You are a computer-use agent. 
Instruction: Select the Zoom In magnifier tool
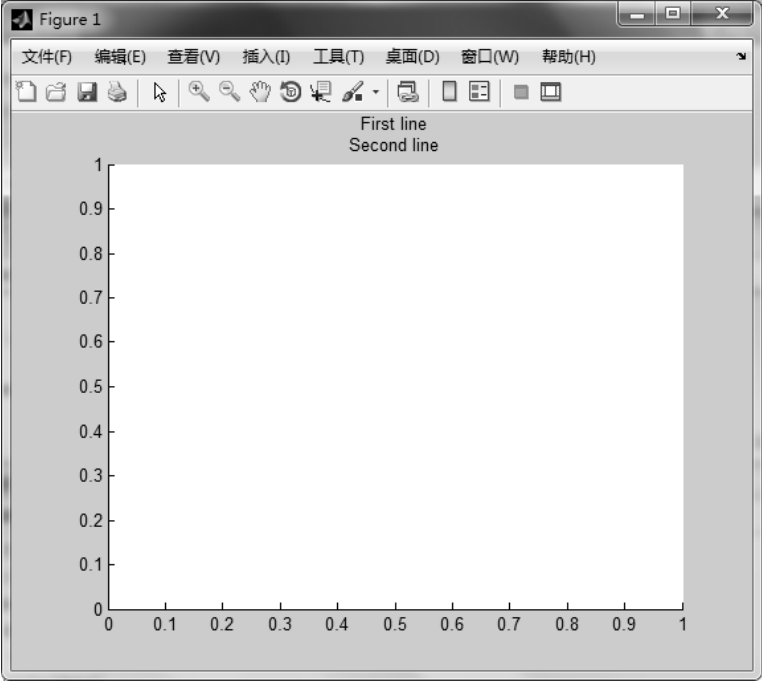pyautogui.click(x=199, y=92)
